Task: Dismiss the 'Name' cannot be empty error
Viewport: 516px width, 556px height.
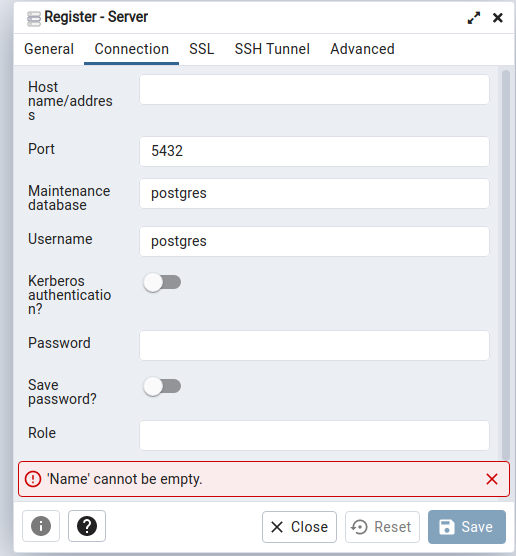Action: point(492,479)
